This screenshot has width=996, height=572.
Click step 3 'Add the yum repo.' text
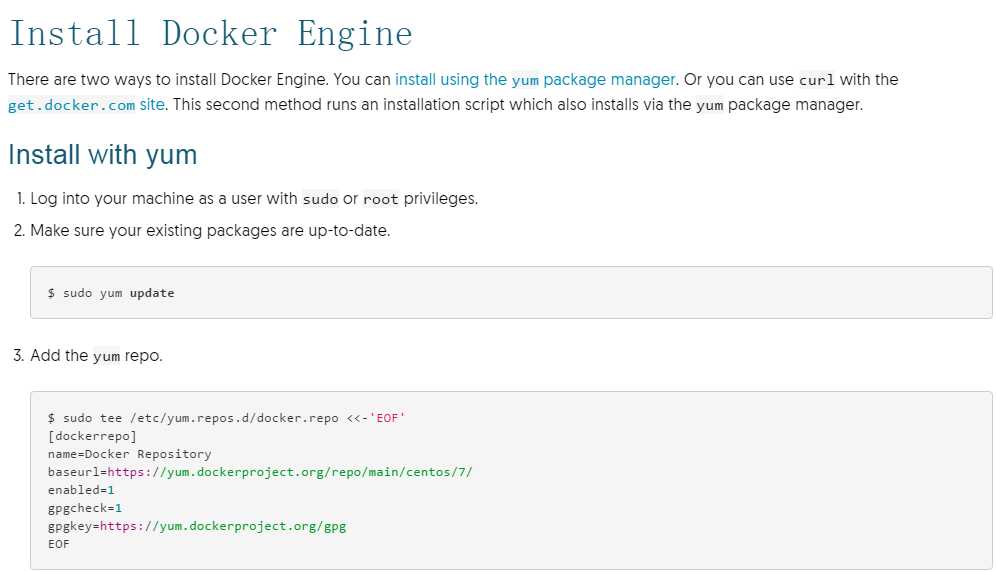click(96, 355)
